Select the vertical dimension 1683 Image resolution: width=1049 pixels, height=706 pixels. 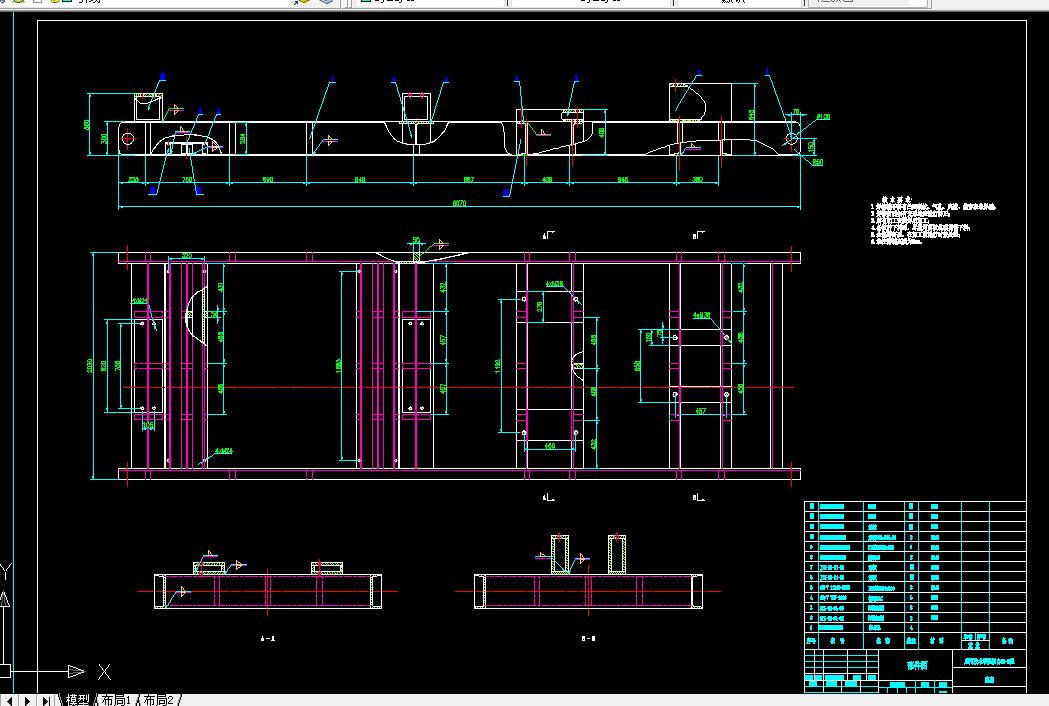339,365
